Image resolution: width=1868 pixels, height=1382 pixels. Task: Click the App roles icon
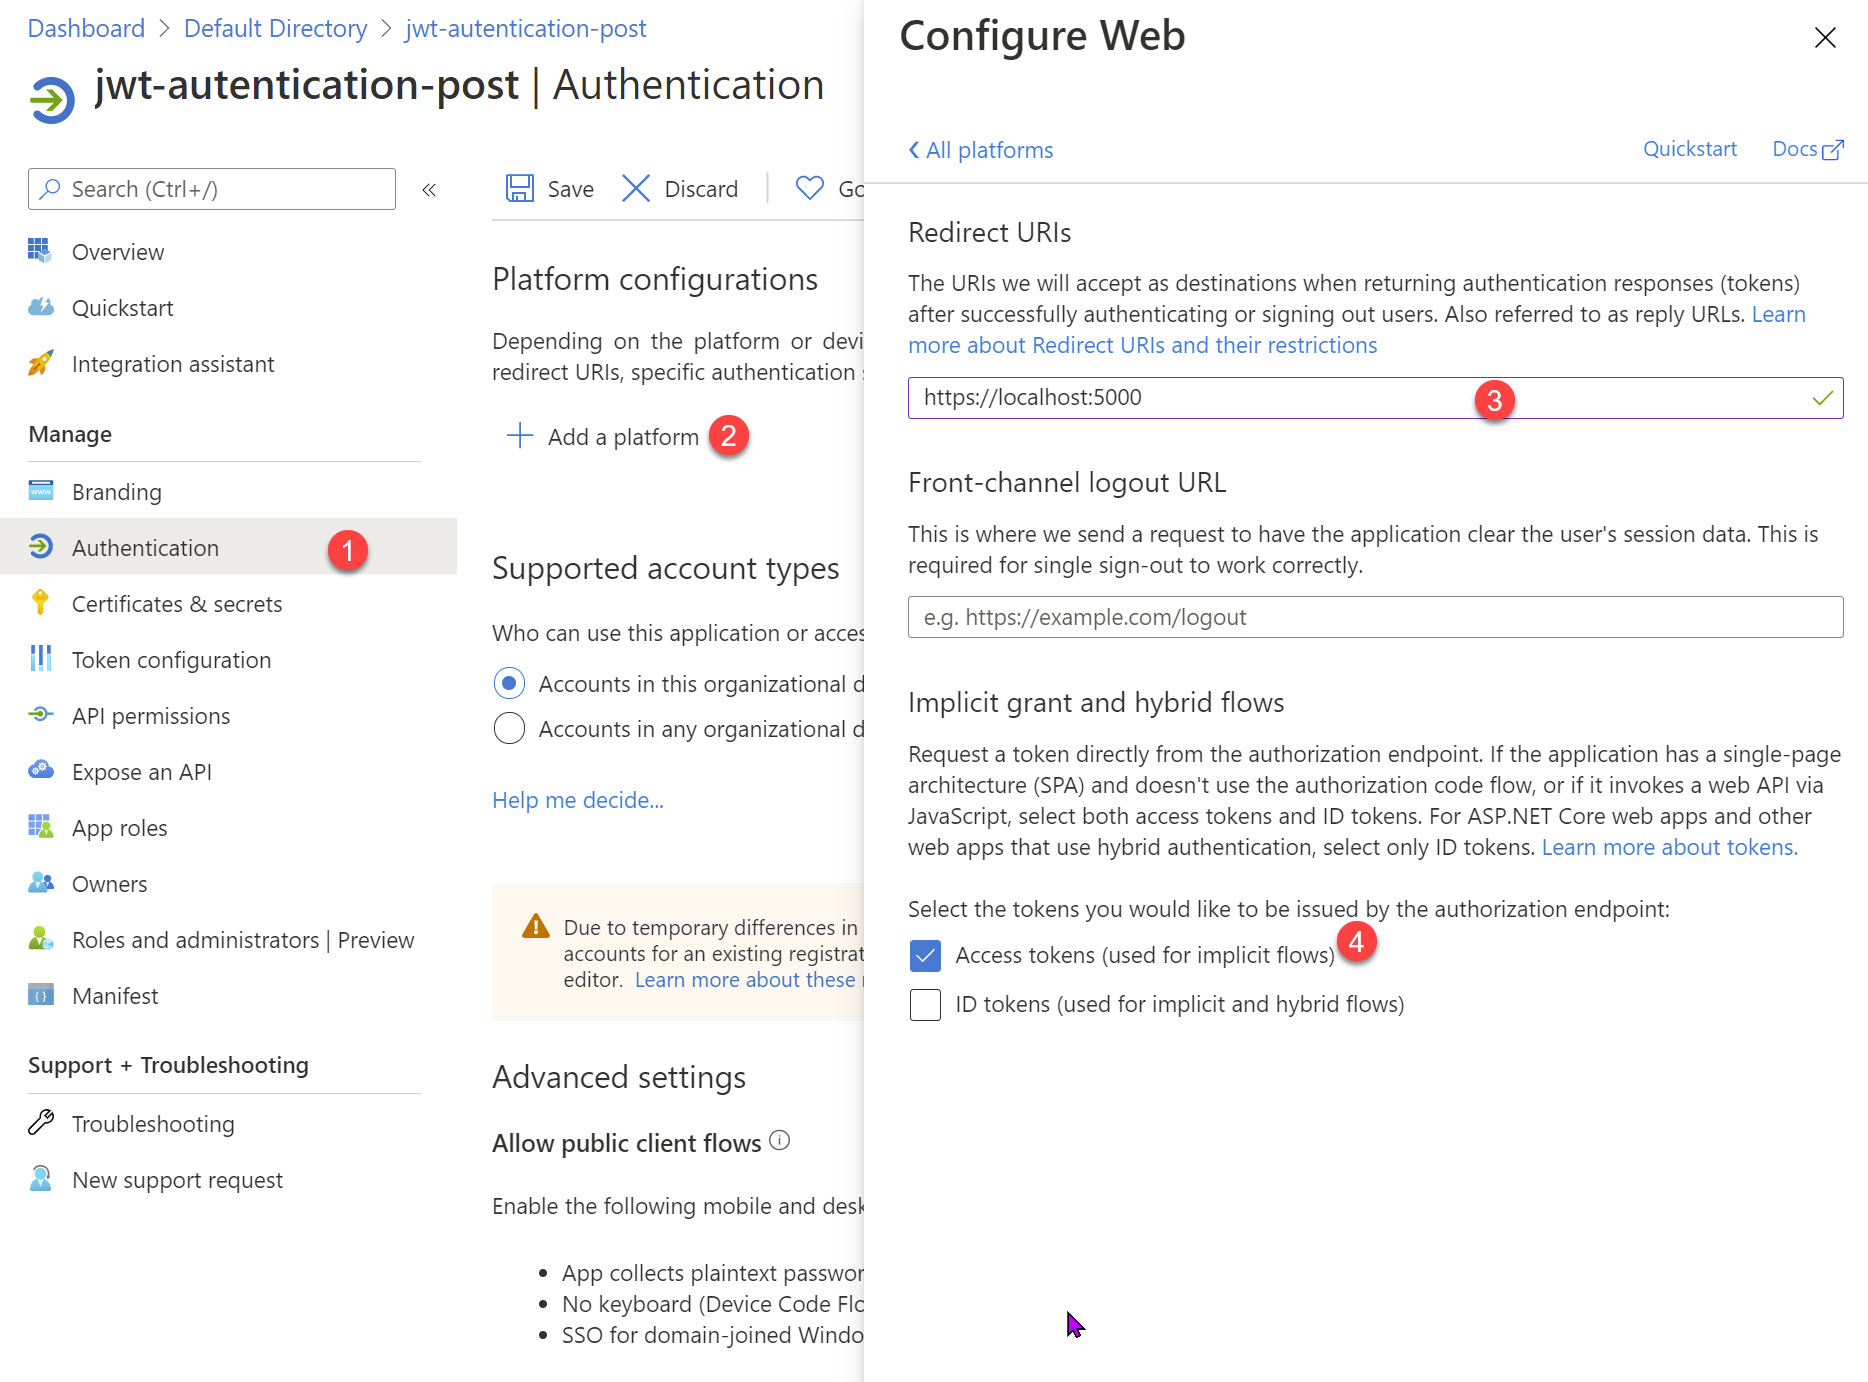click(x=40, y=827)
